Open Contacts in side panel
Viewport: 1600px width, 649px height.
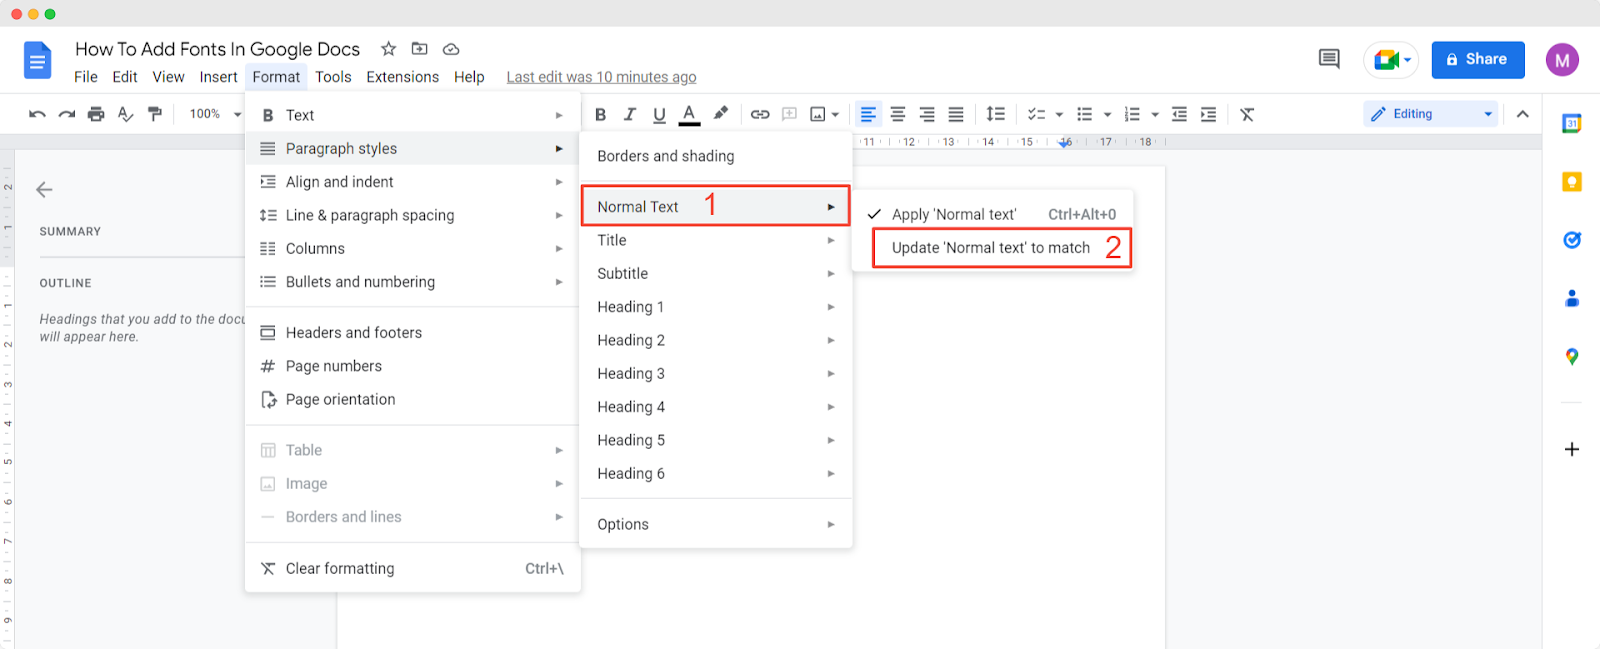pos(1572,298)
